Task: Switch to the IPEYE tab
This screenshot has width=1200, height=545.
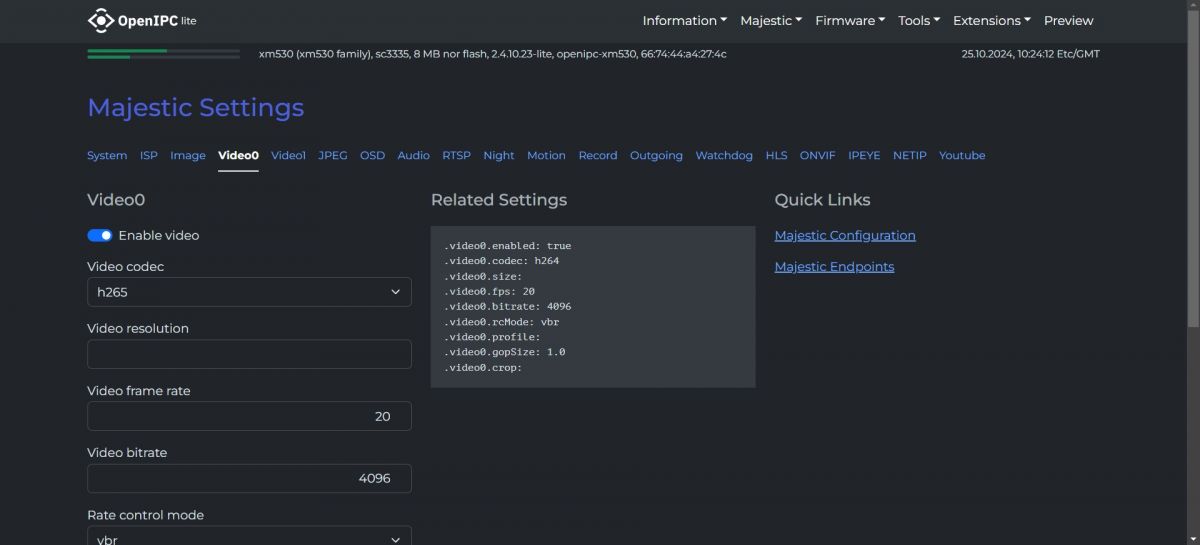Action: pyautogui.click(x=864, y=155)
